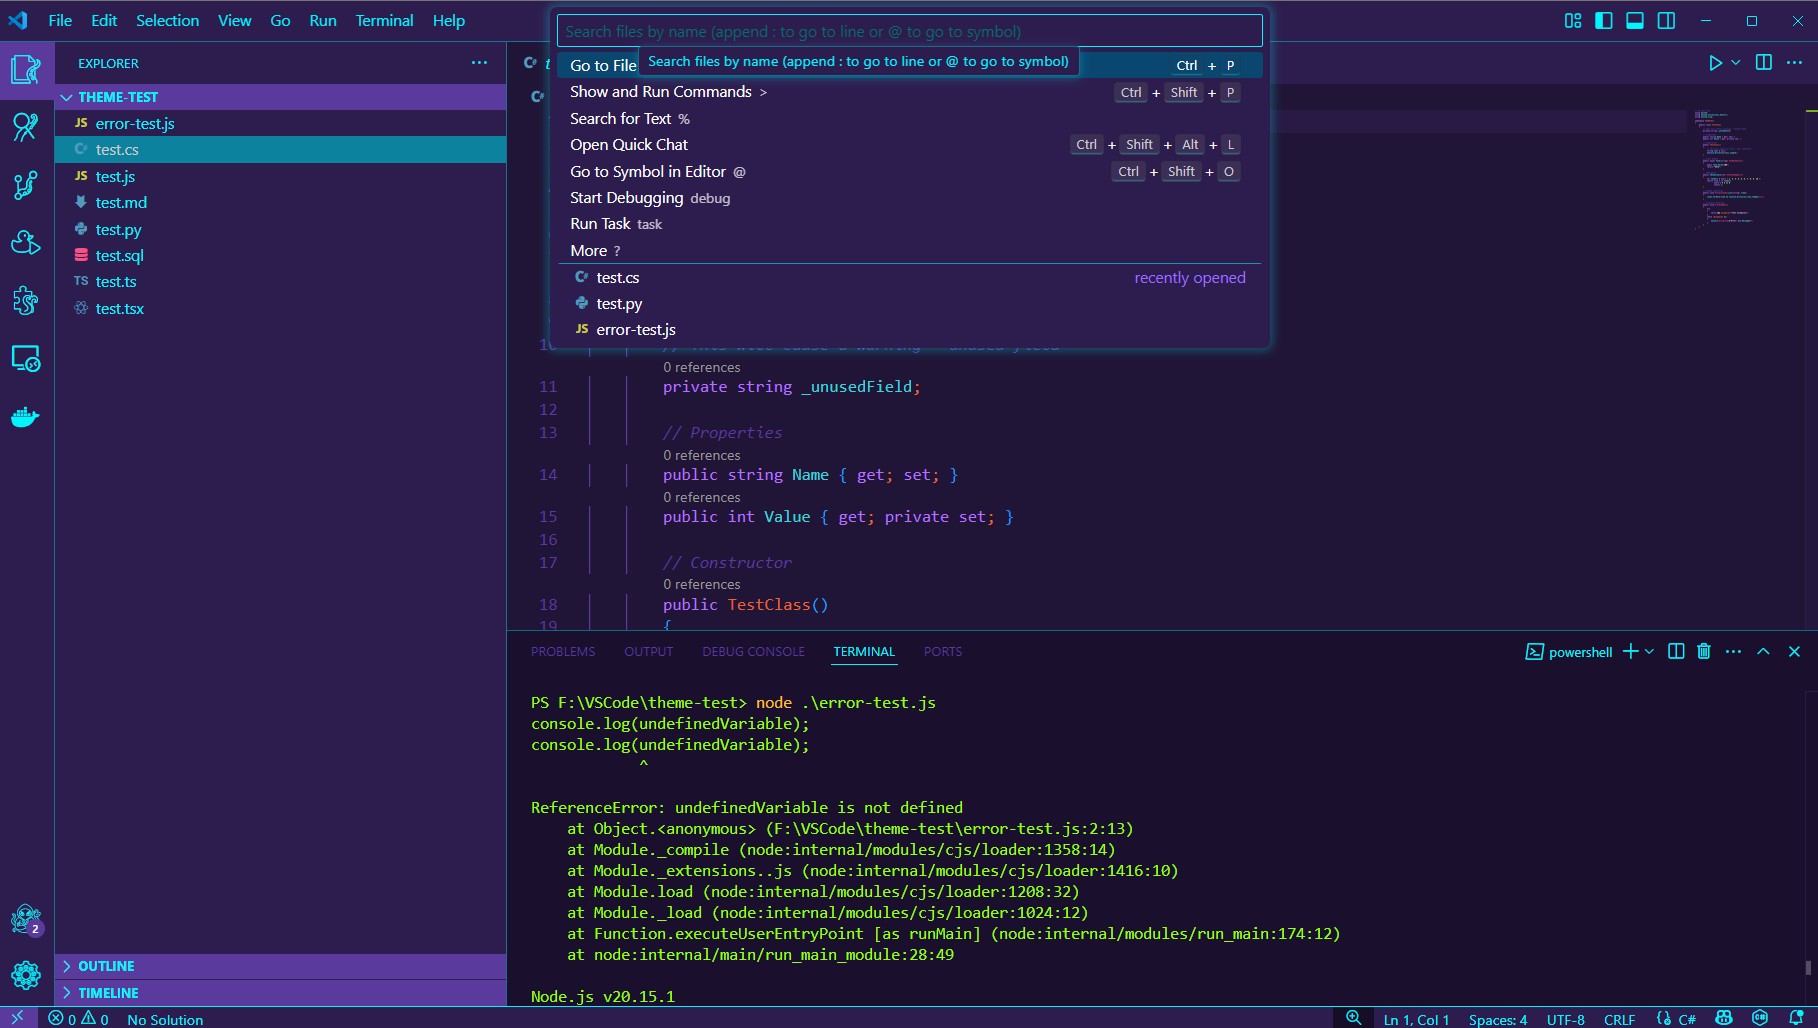This screenshot has height=1028, width=1818.
Task: Open a new terminal with the plus icon
Action: click(x=1632, y=651)
